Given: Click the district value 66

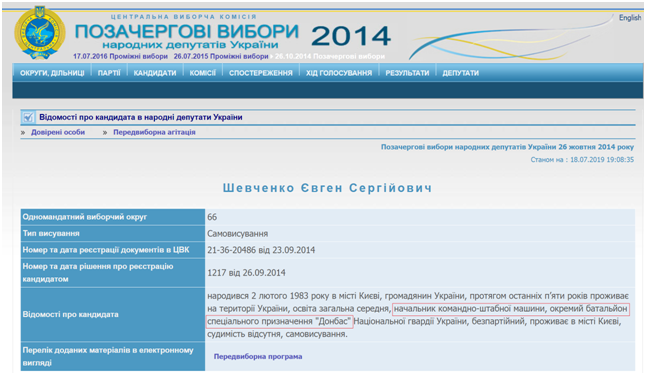Looking at the screenshot, I should pyautogui.click(x=212, y=217).
